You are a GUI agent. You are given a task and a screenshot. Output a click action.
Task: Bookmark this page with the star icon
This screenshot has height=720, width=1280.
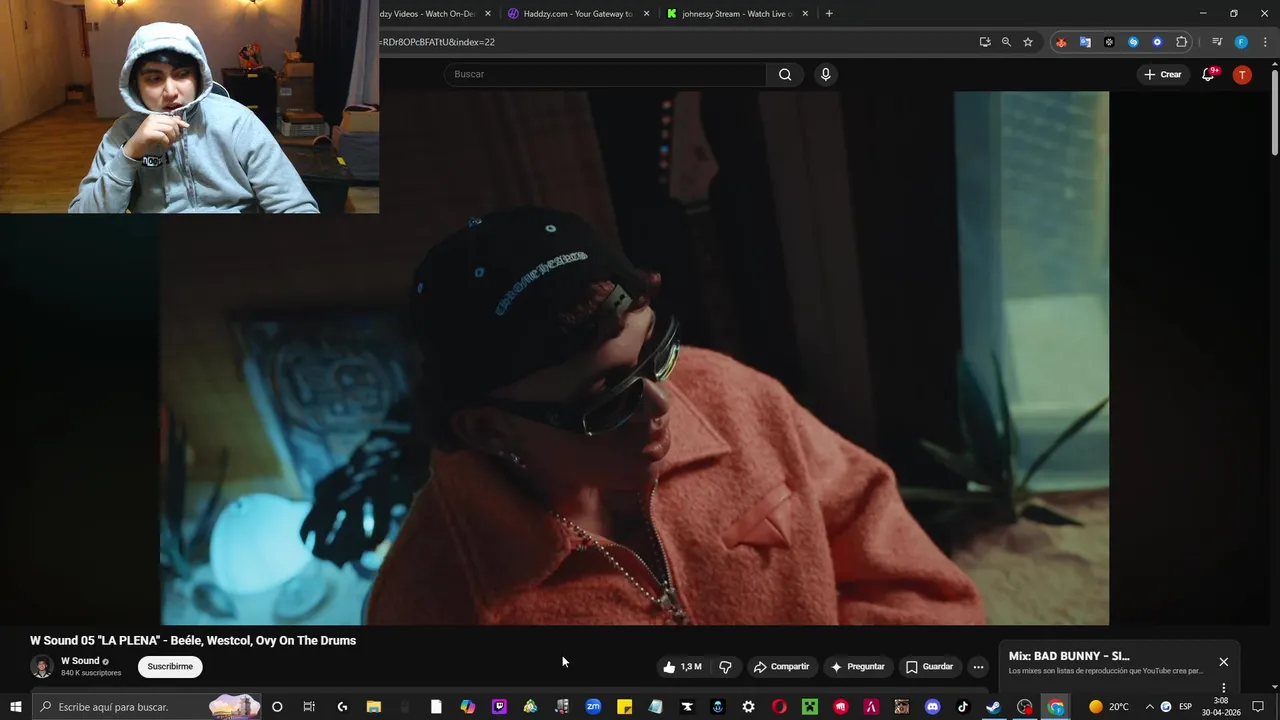tap(1028, 42)
